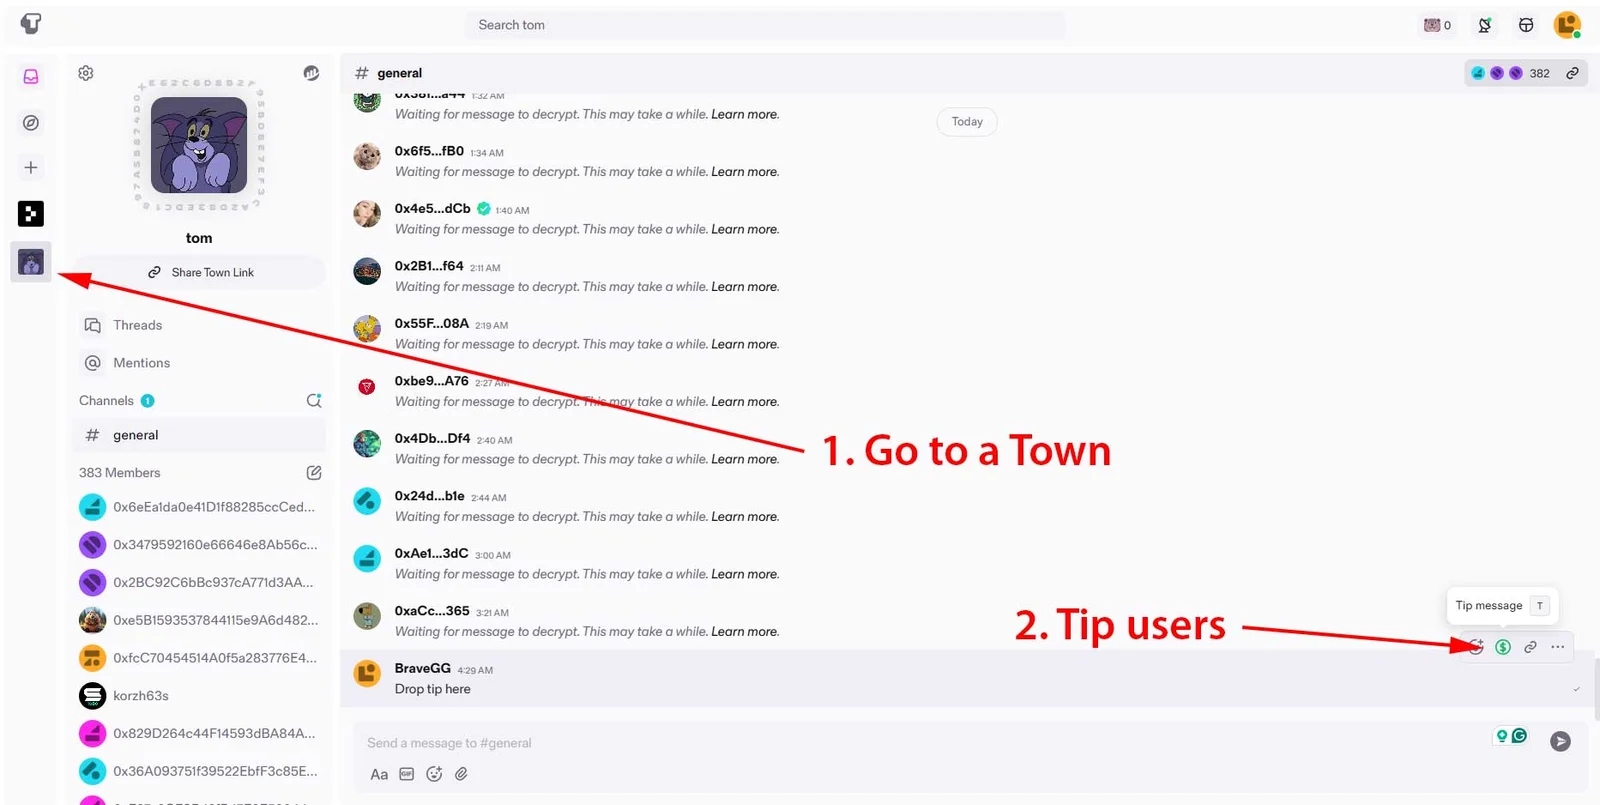Image resolution: width=1600 pixels, height=805 pixels.
Task: Click the bug report icon in top bar
Action: [x=1526, y=25]
